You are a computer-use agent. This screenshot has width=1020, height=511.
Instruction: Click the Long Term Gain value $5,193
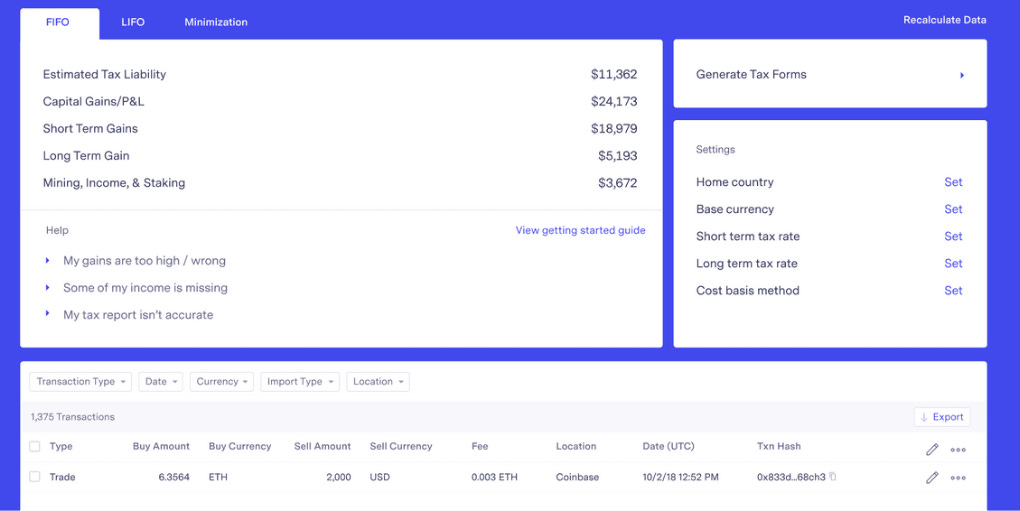[x=618, y=156]
